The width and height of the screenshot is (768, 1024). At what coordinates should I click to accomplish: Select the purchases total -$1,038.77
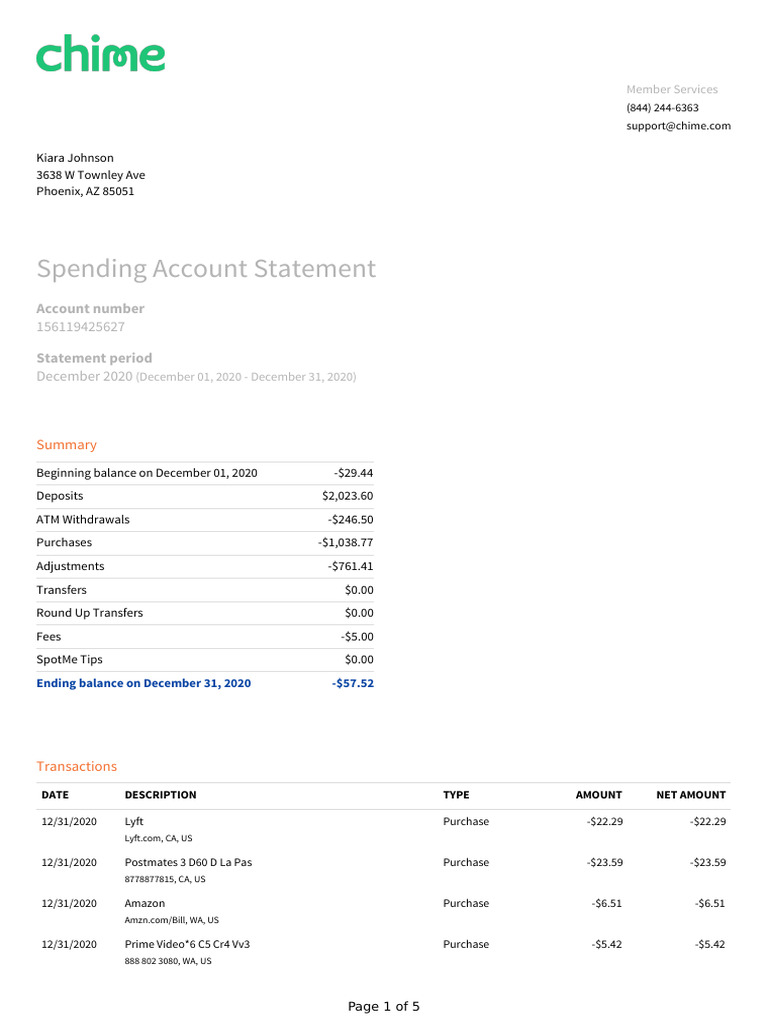345,543
